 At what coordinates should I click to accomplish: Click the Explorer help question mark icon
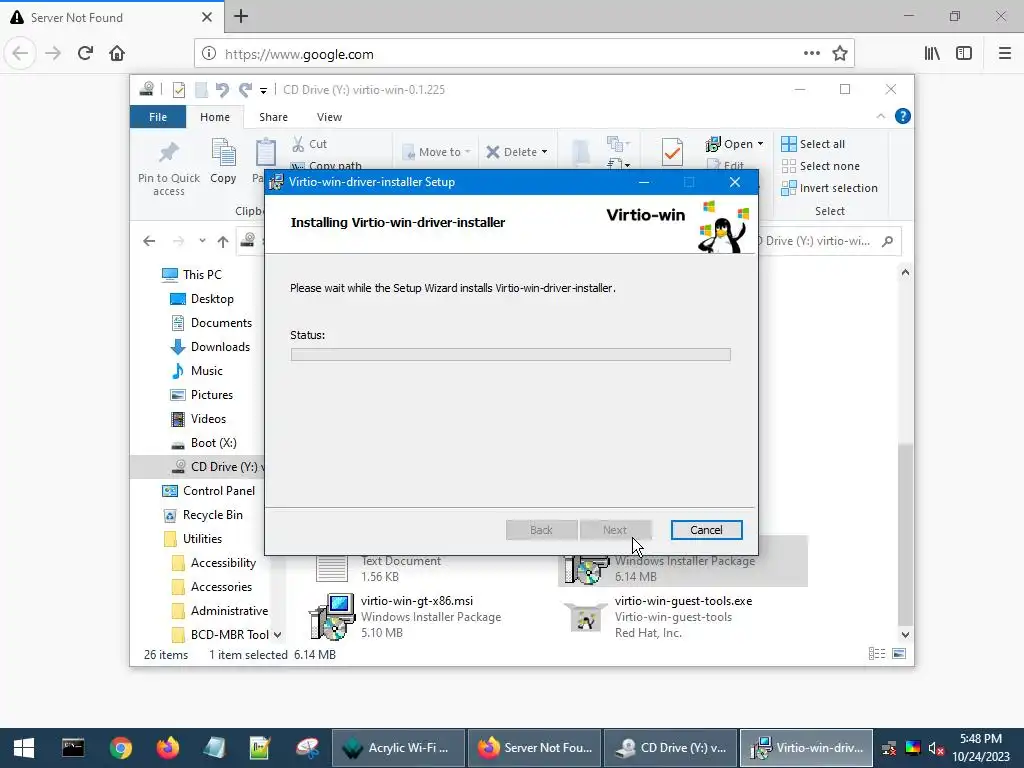(903, 116)
